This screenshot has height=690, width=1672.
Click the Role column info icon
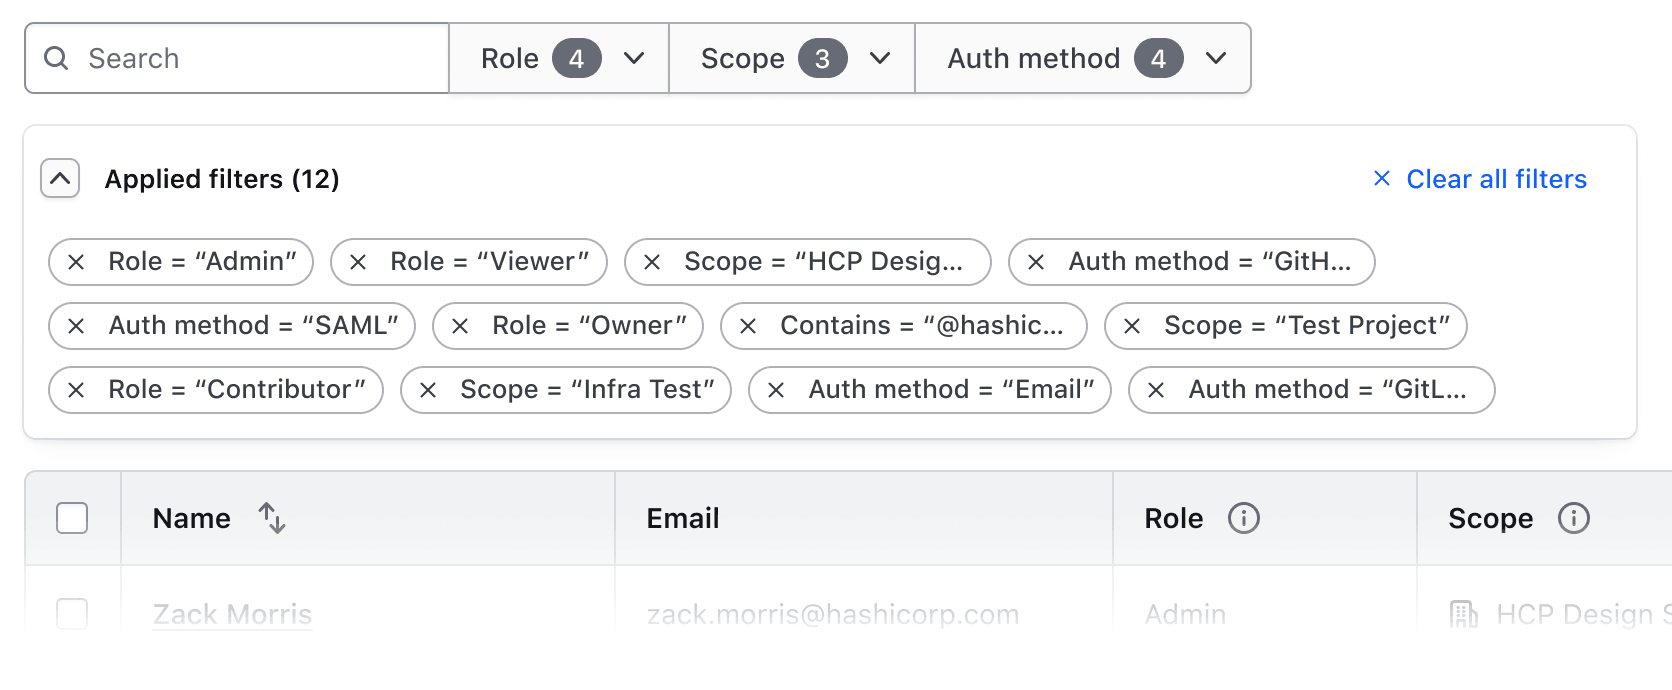click(1243, 518)
